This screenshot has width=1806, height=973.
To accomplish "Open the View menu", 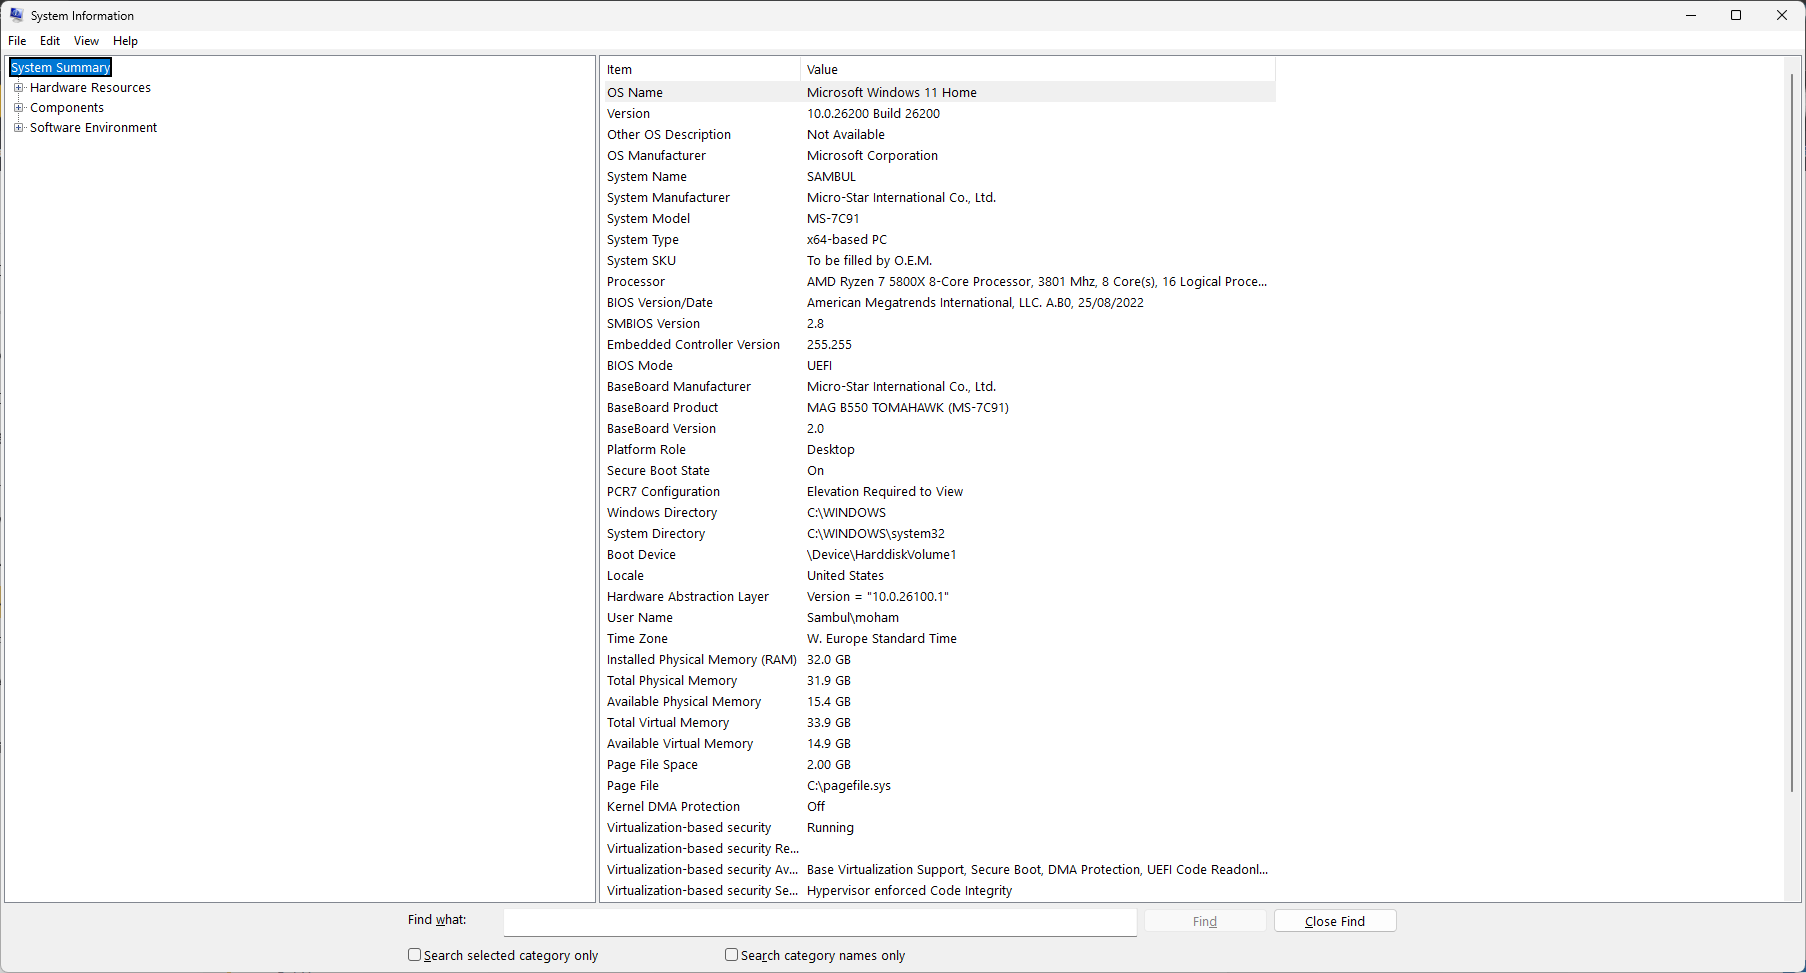I will click(x=86, y=41).
